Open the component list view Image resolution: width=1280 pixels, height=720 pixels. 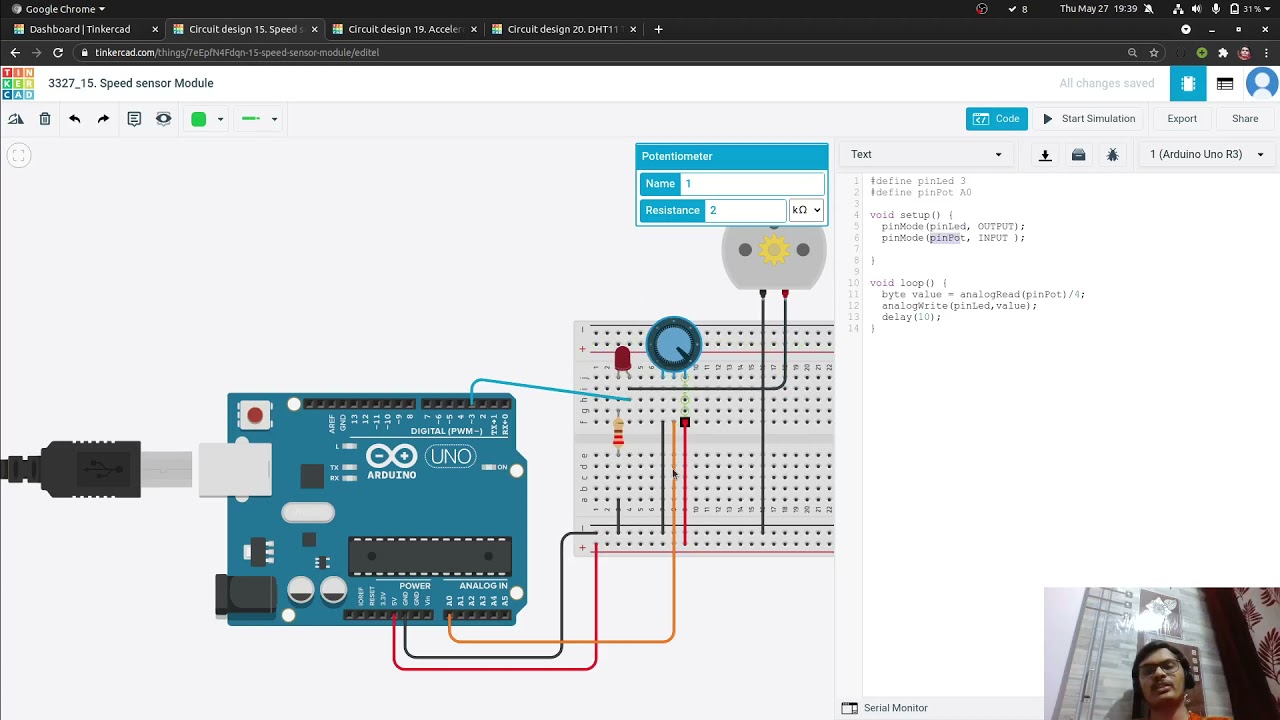(x=1225, y=84)
